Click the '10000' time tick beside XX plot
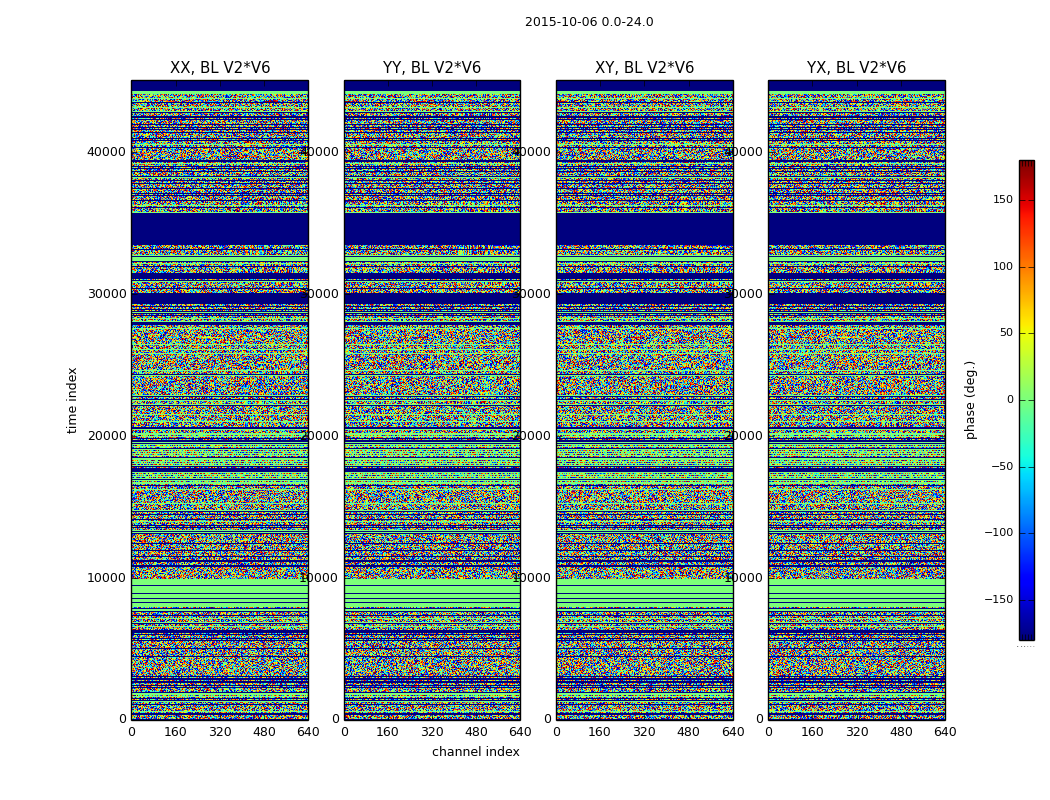Screen dimensions: 1050x800 [106, 578]
